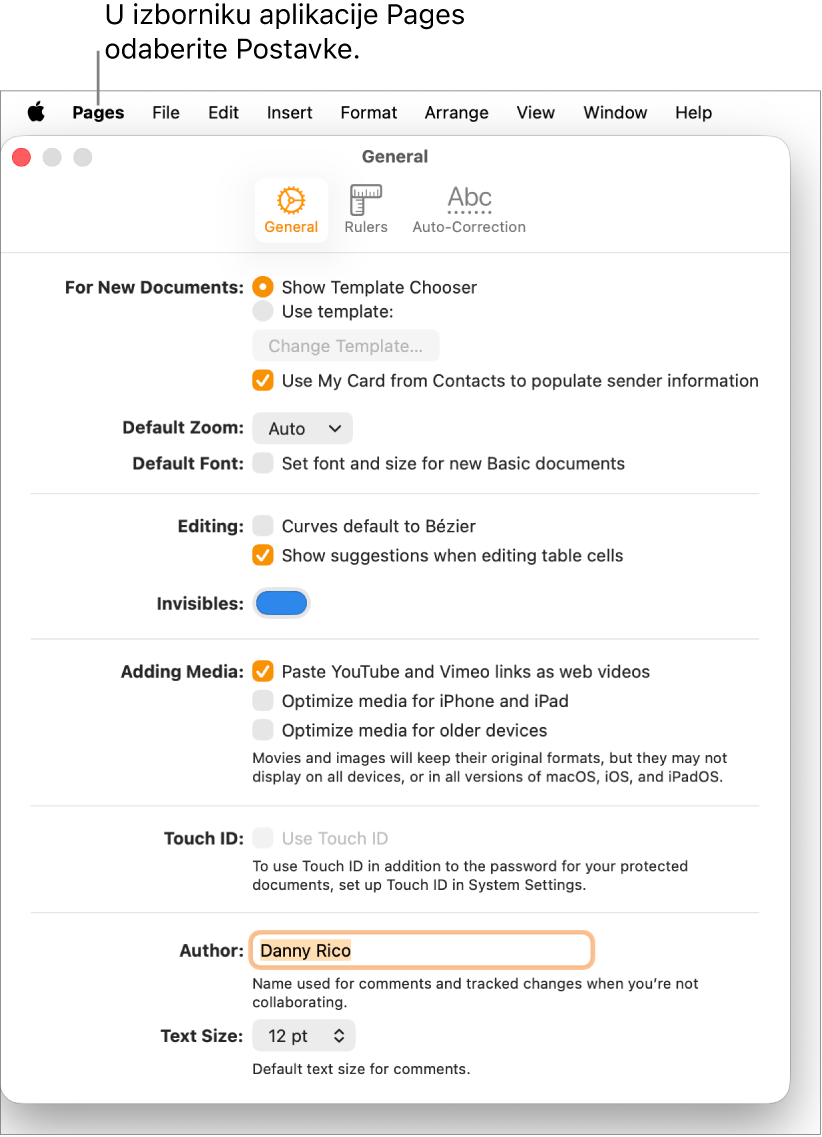Open the Format menu
This screenshot has width=822, height=1137.
click(x=368, y=112)
